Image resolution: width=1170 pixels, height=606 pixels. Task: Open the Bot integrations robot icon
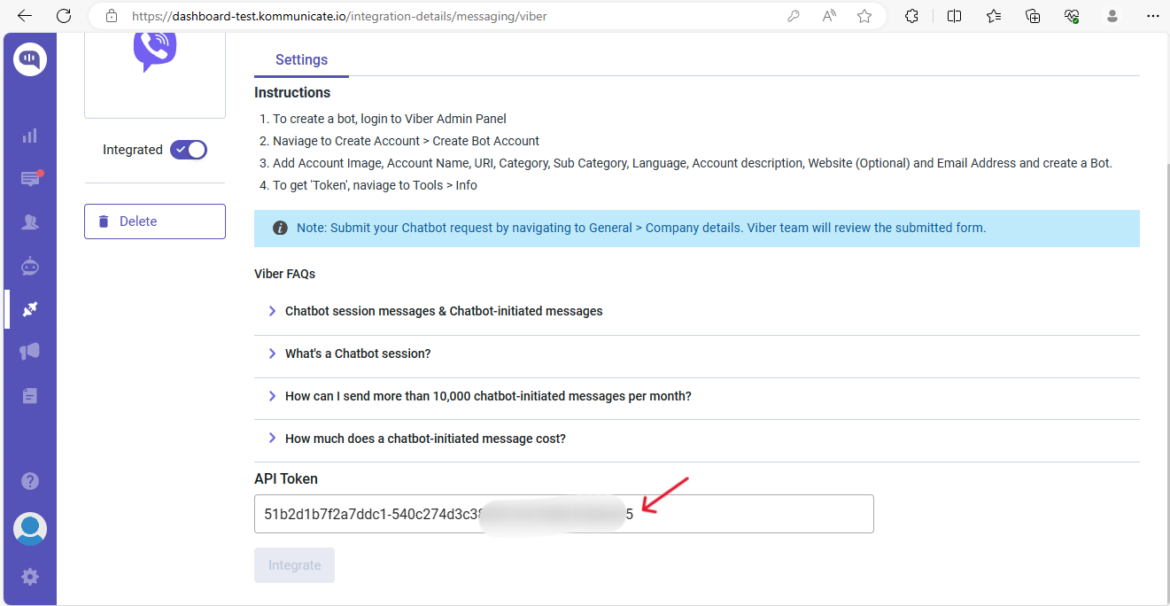click(x=29, y=266)
